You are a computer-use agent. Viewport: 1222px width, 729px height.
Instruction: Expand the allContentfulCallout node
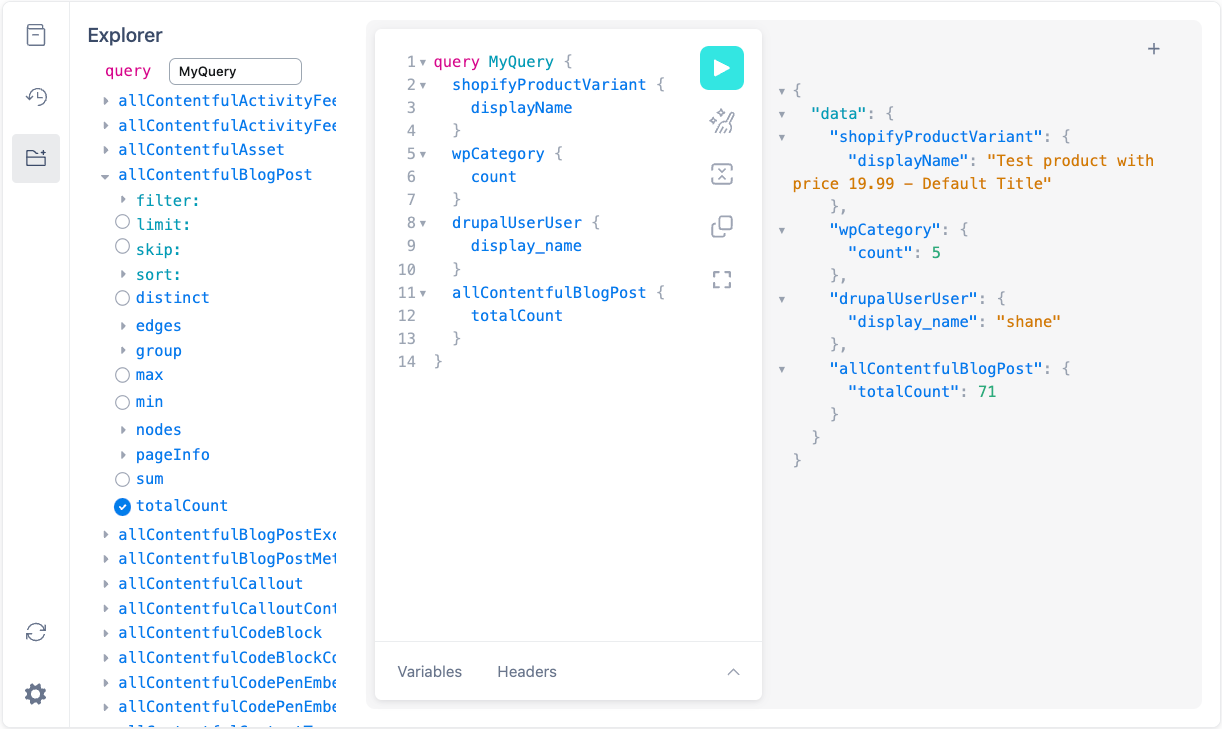105,584
